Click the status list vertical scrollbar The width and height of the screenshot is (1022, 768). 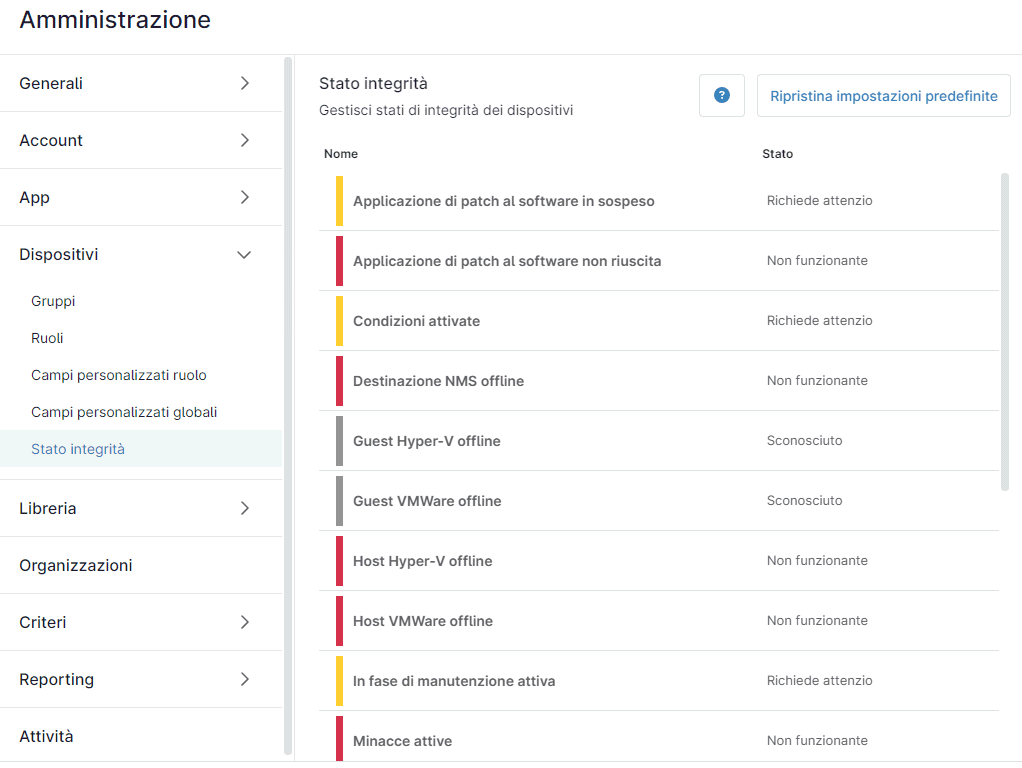click(x=1004, y=330)
